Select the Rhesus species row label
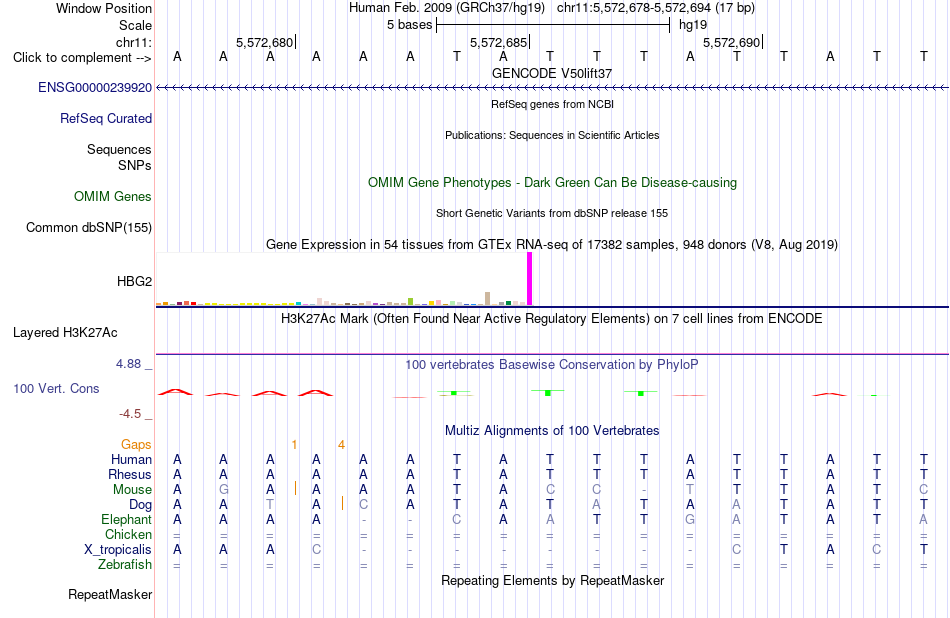This screenshot has width=950, height=618. pos(130,474)
